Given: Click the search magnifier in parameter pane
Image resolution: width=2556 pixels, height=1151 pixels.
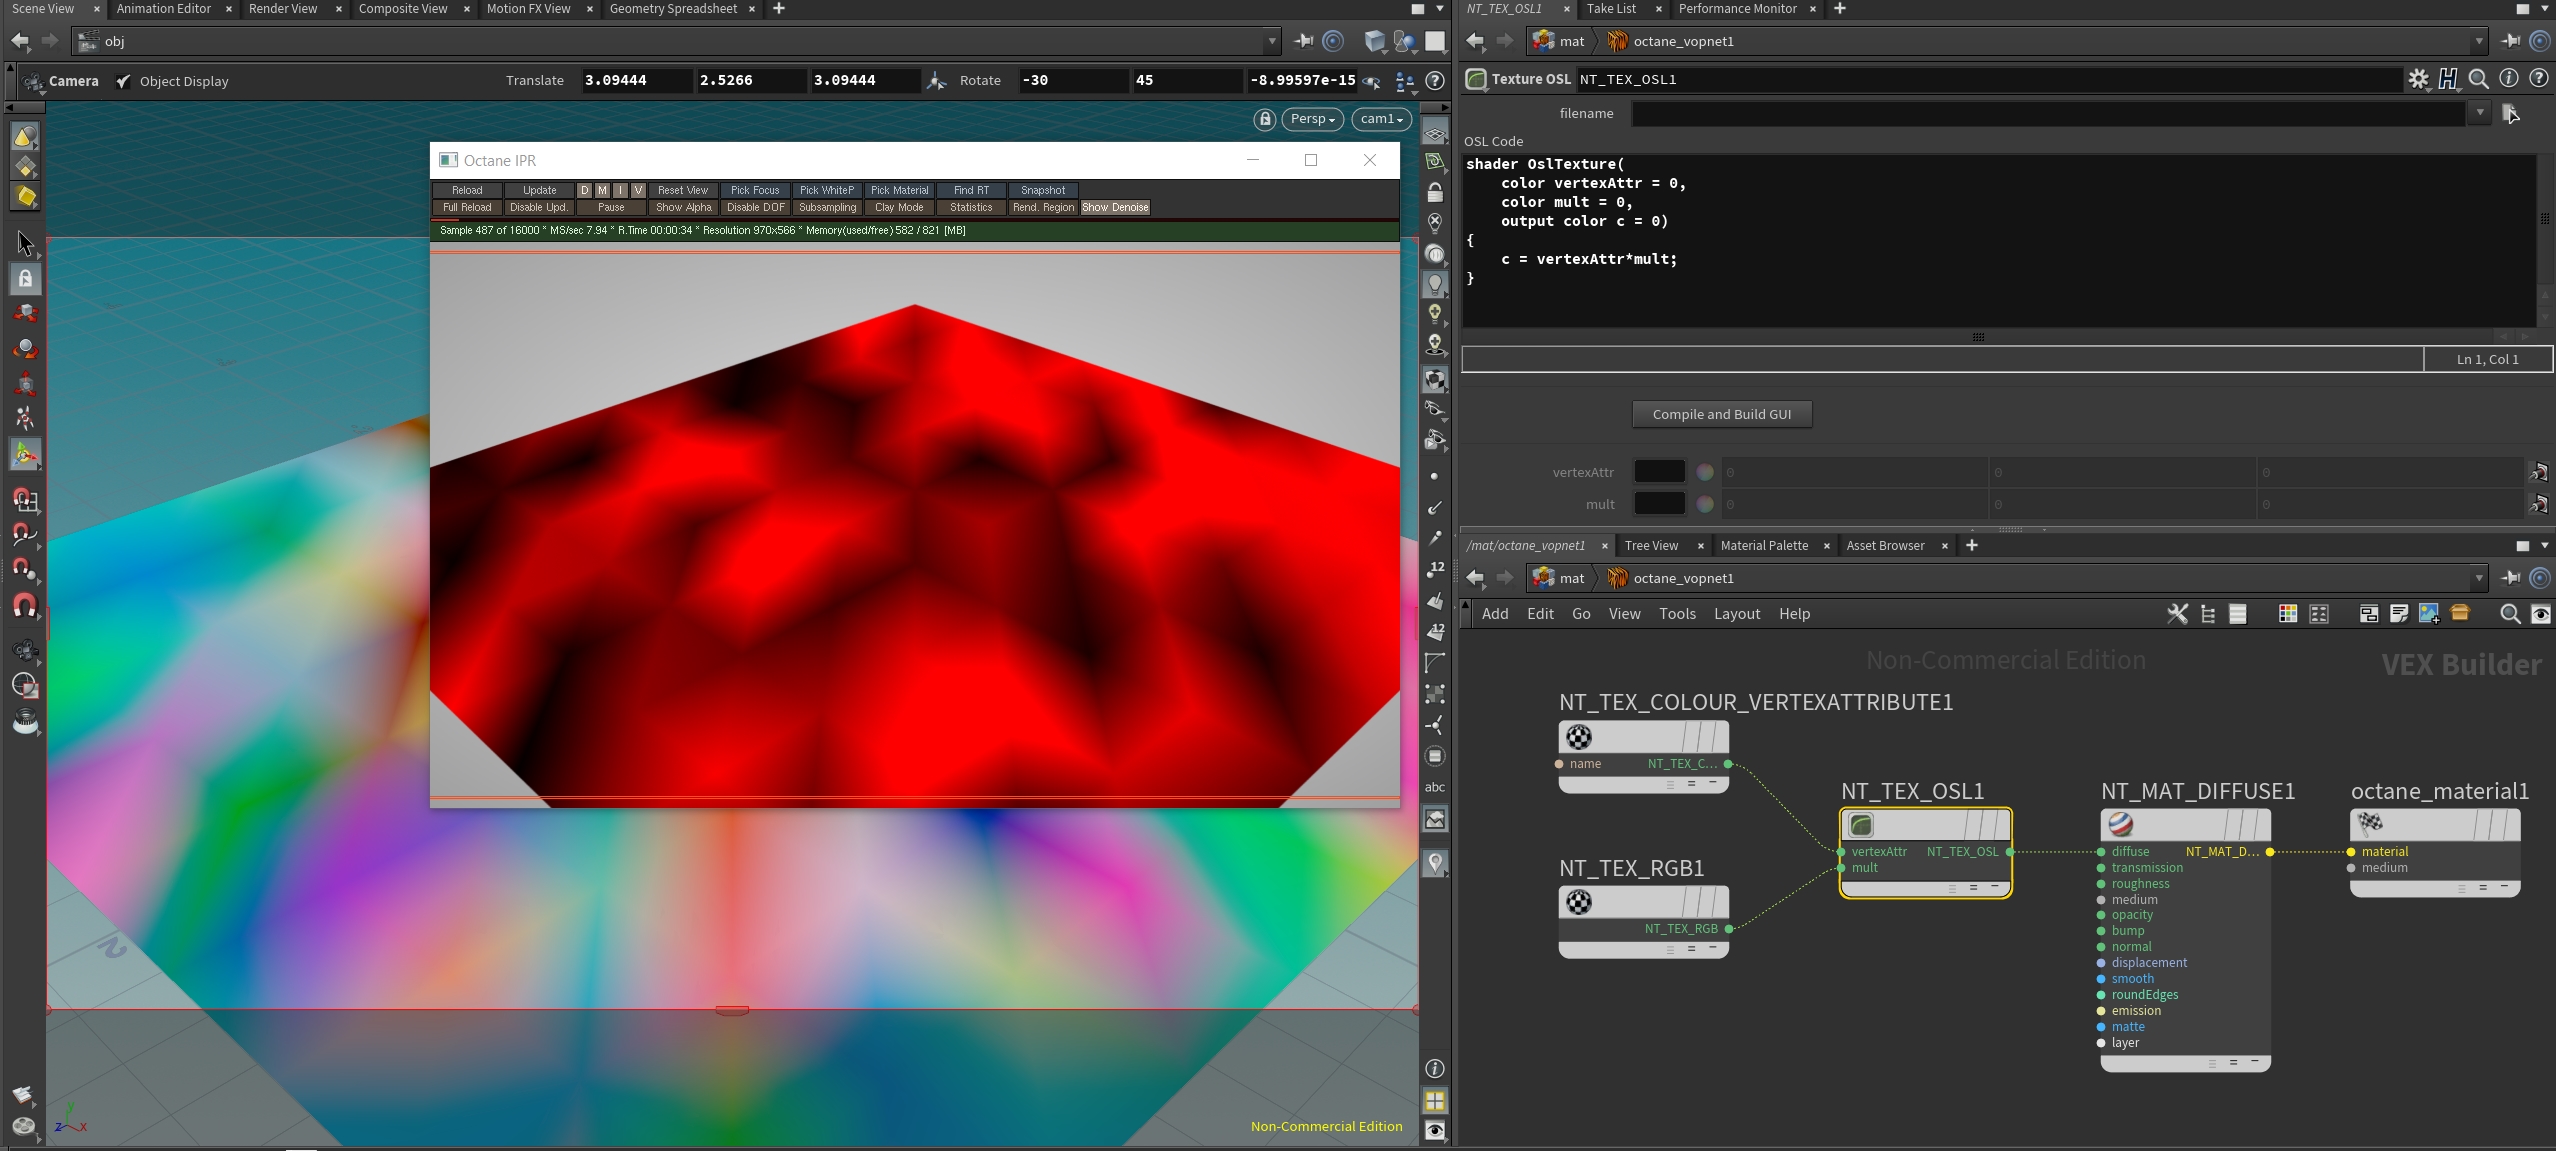Looking at the screenshot, I should (x=2478, y=79).
